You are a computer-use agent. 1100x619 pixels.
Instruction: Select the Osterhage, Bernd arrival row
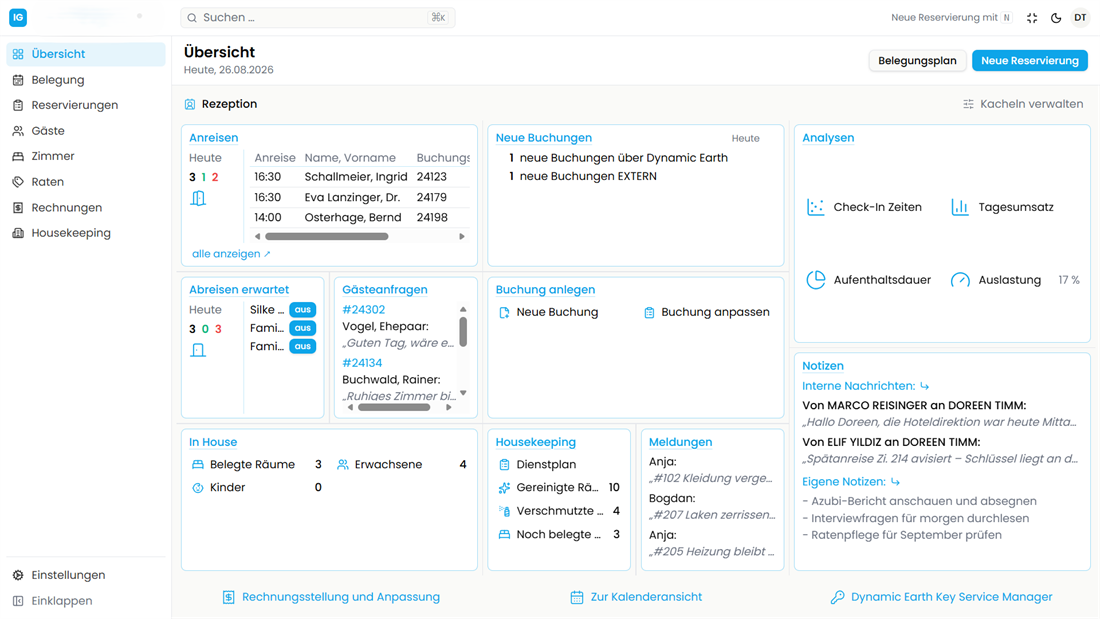tap(361, 218)
